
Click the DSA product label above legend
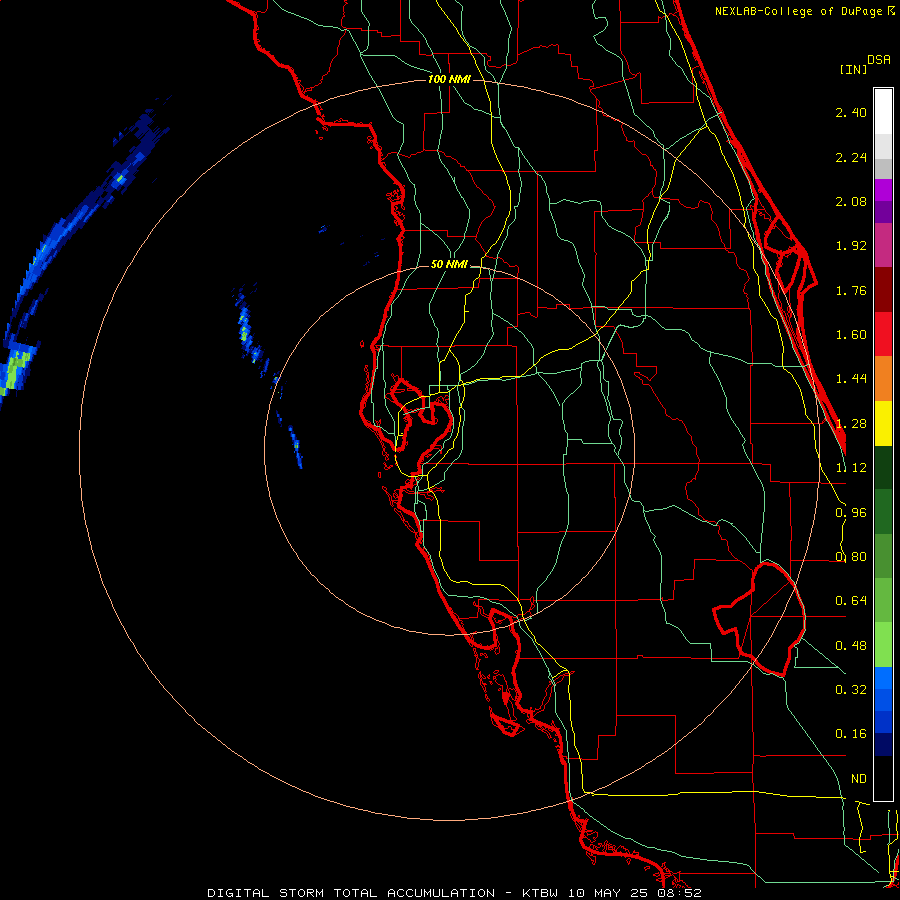pos(879,60)
